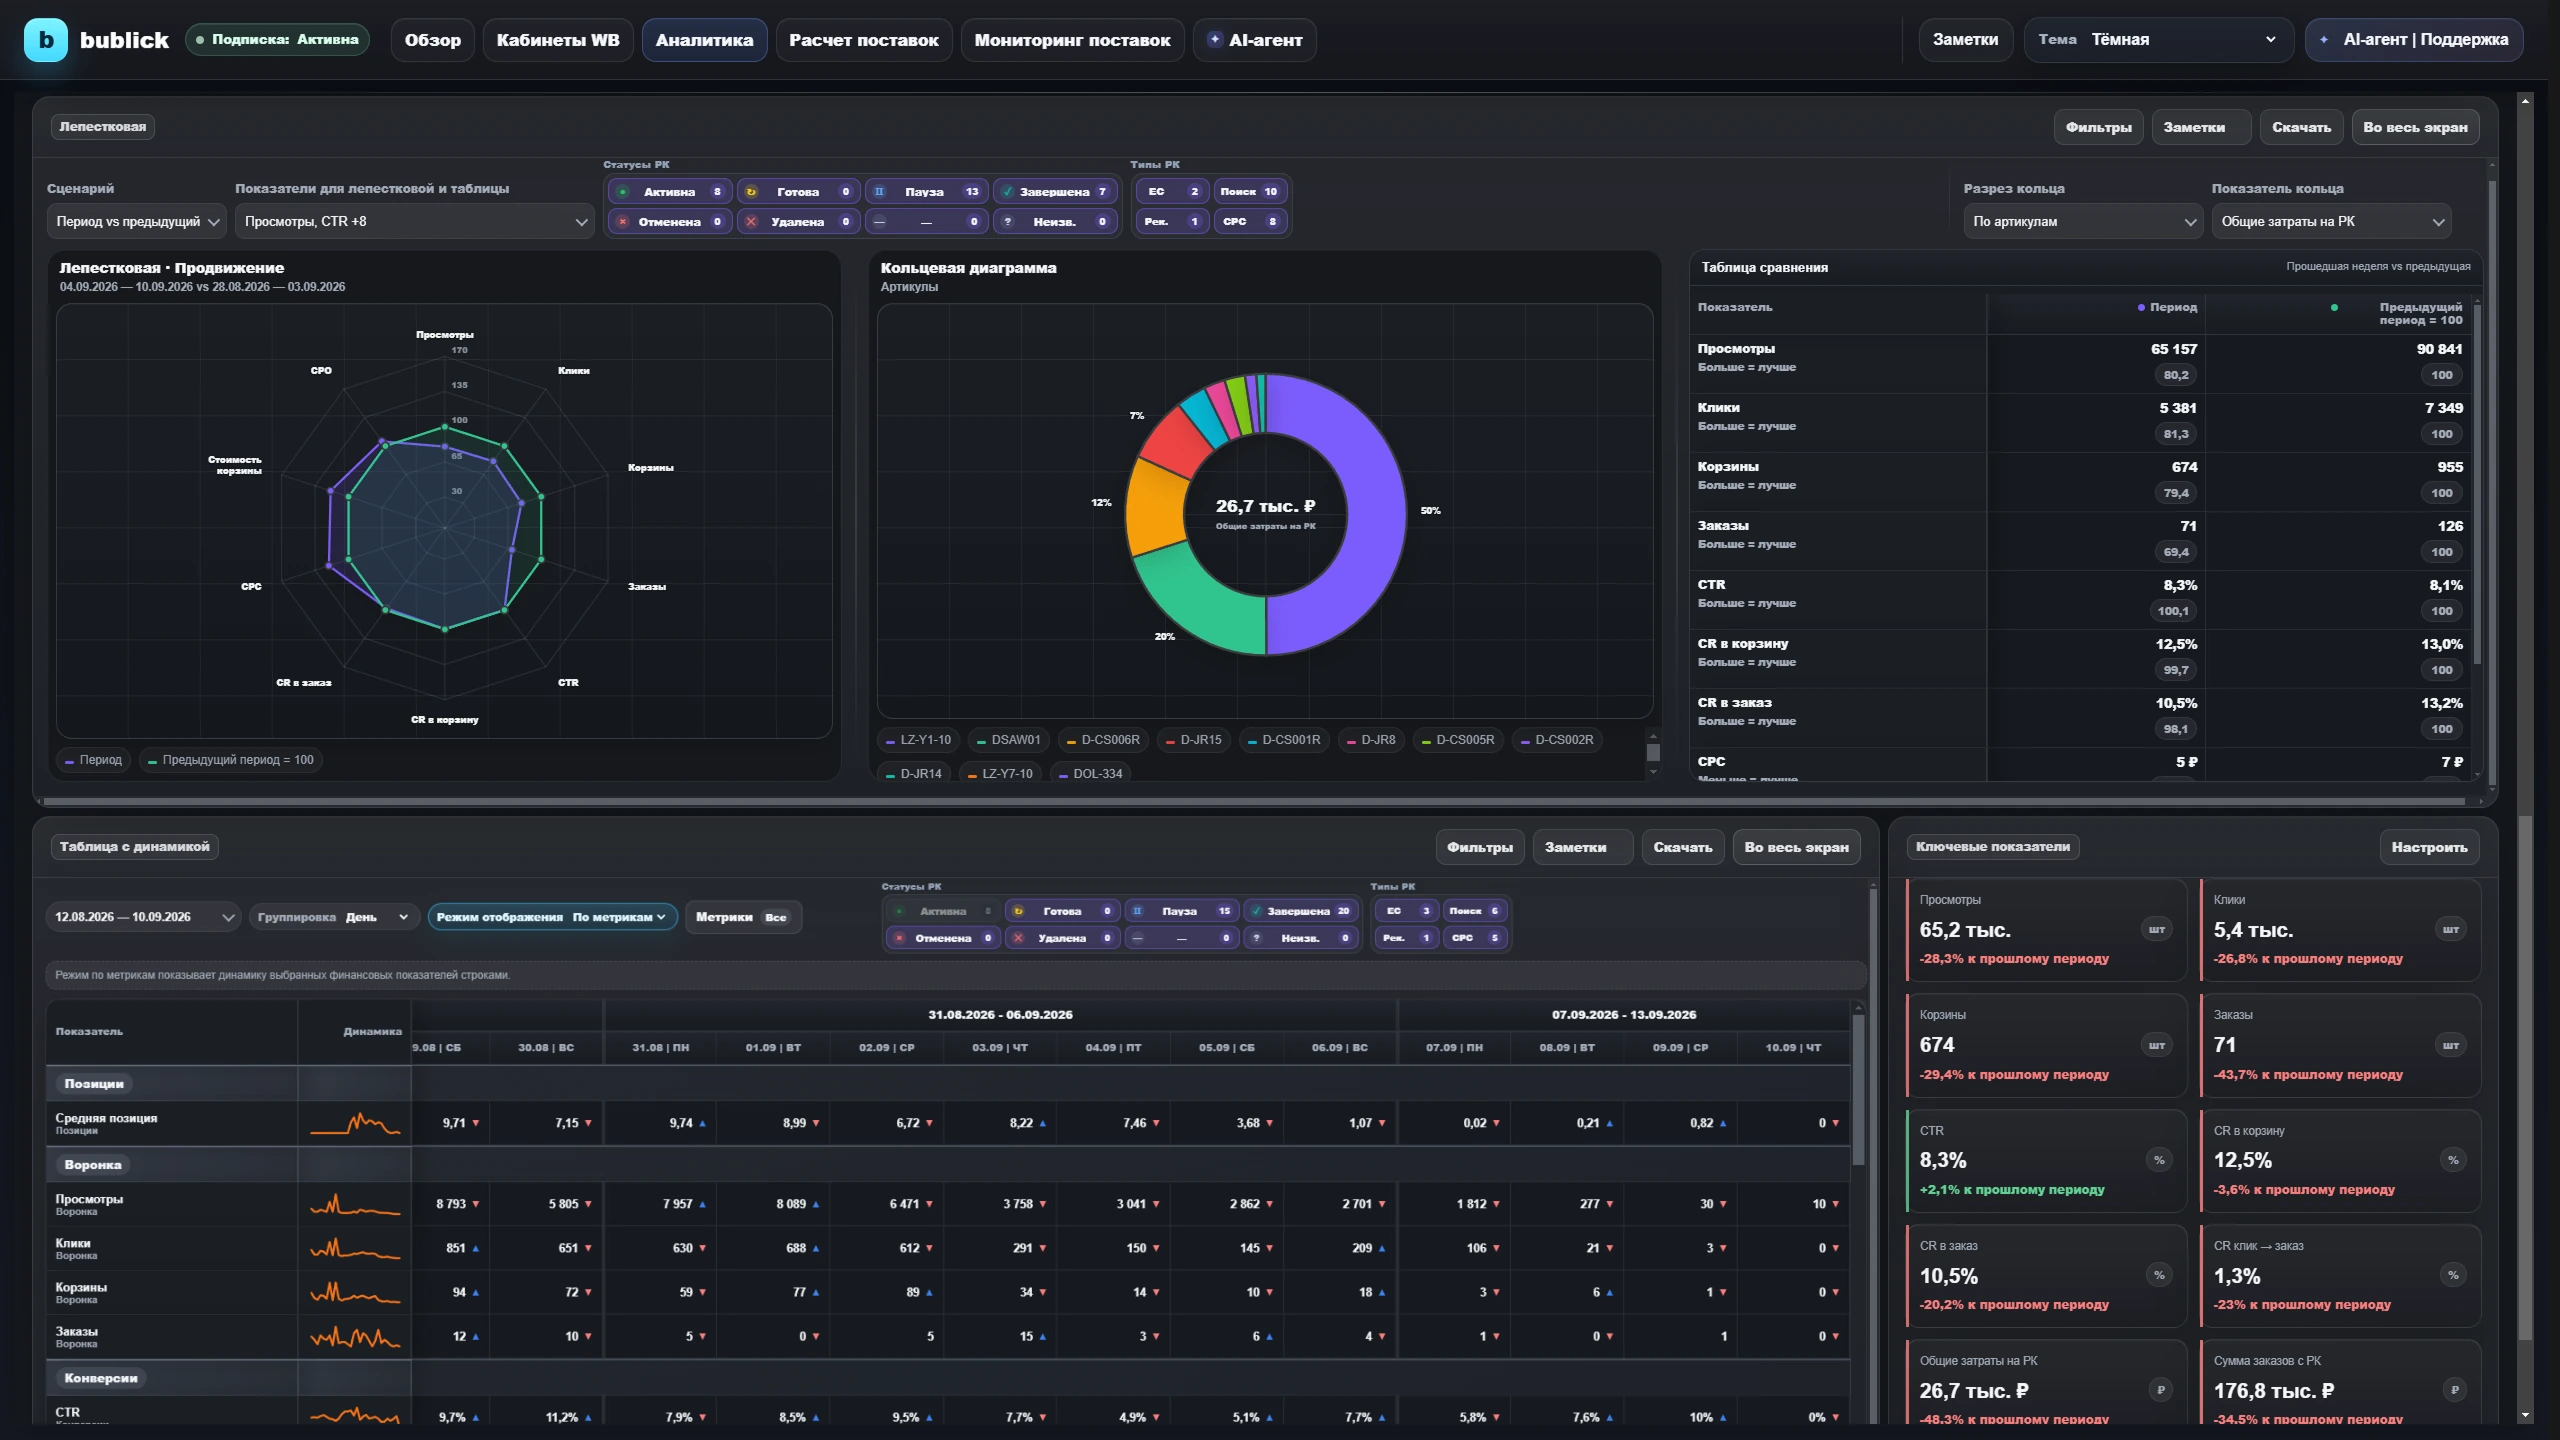Viewport: 2560px width, 1440px height.
Task: Click the sparkle icon on AI-агент tab
Action: tap(1214, 40)
